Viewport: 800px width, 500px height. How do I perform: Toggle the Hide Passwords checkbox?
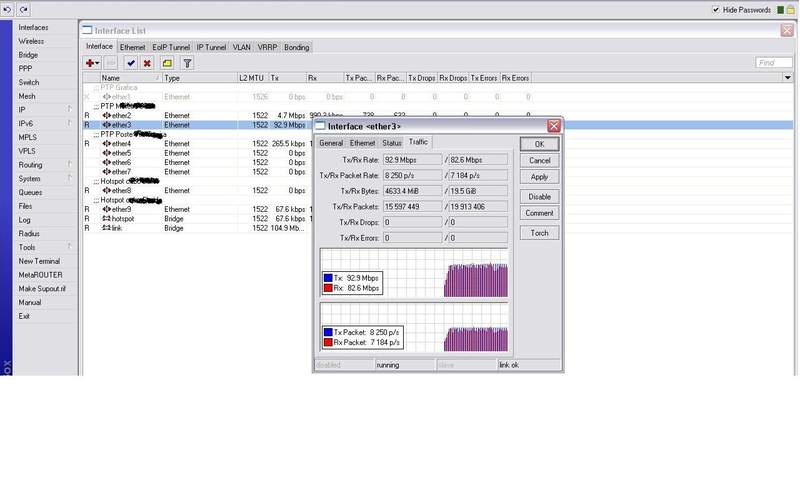coord(716,9)
